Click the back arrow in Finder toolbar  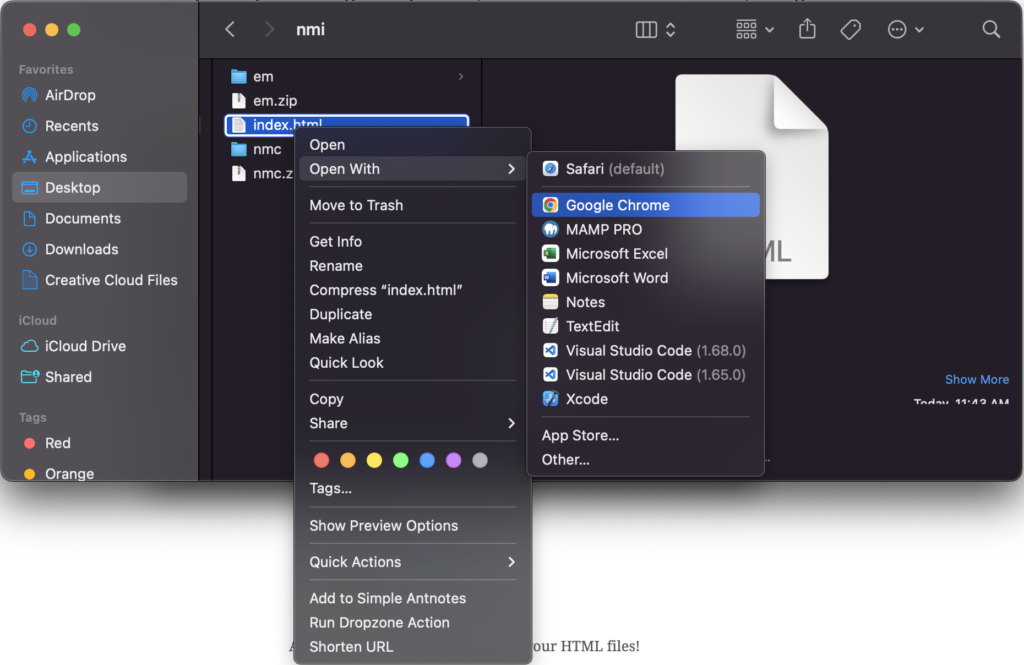coord(230,30)
